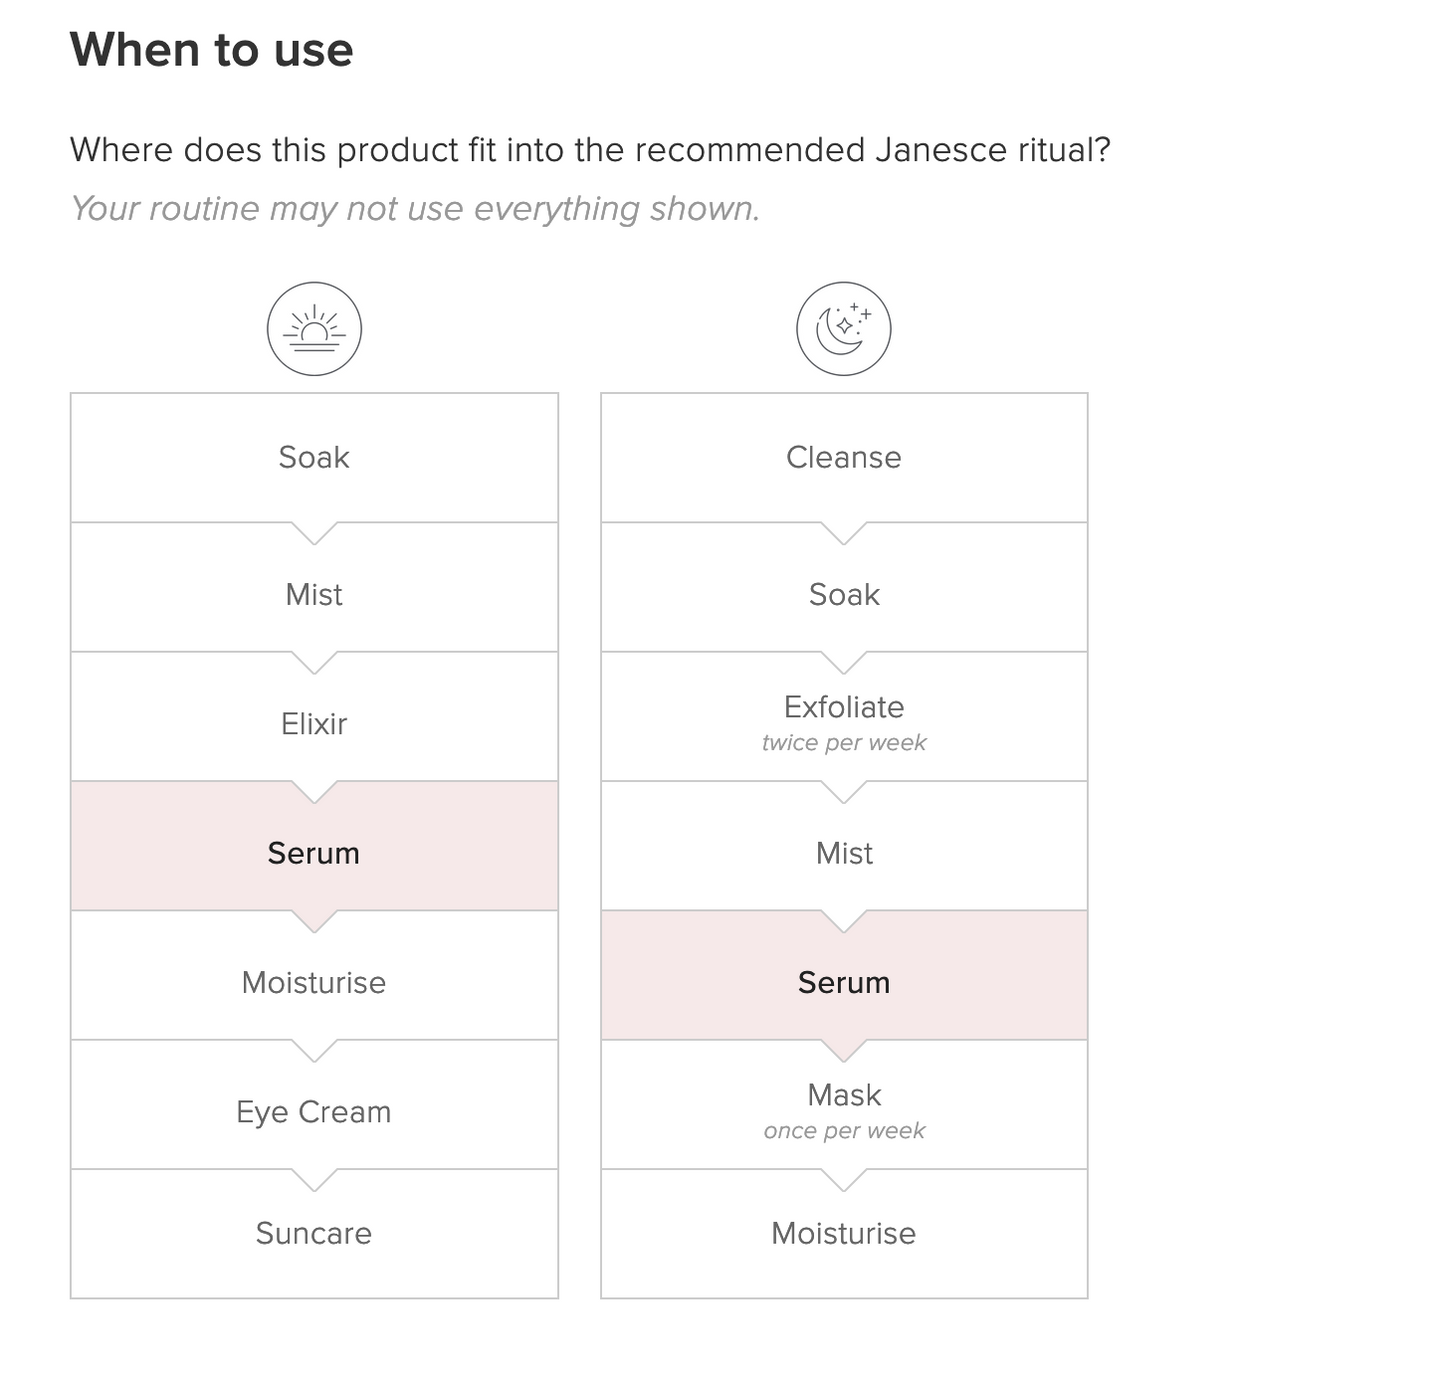Click the When to use heading
The width and height of the screenshot is (1445, 1383).
tap(211, 50)
